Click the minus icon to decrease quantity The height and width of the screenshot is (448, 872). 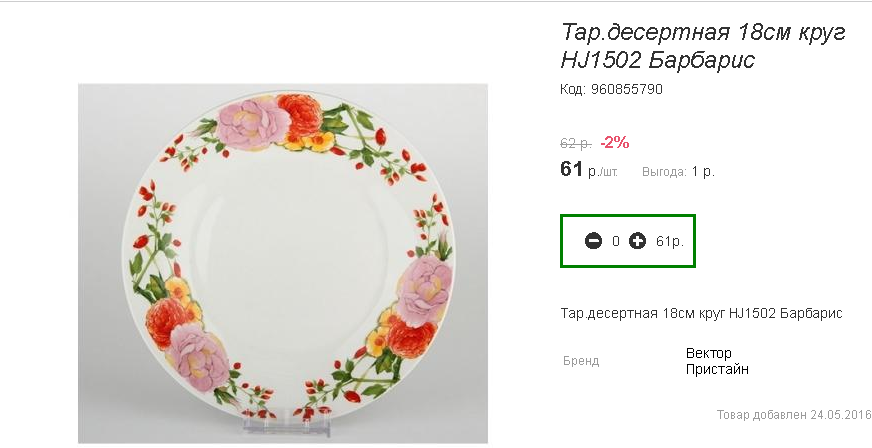[593, 241]
